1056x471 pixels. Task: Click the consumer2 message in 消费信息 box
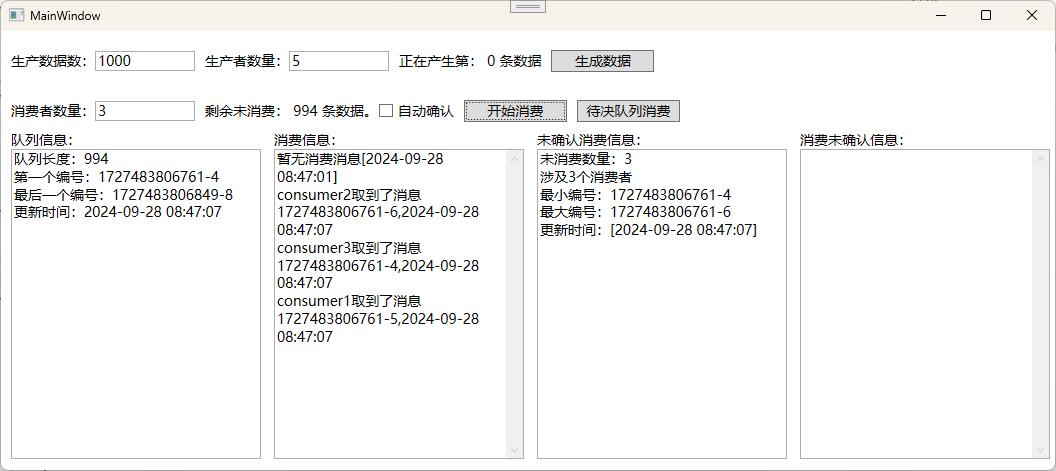pyautogui.click(x=378, y=204)
